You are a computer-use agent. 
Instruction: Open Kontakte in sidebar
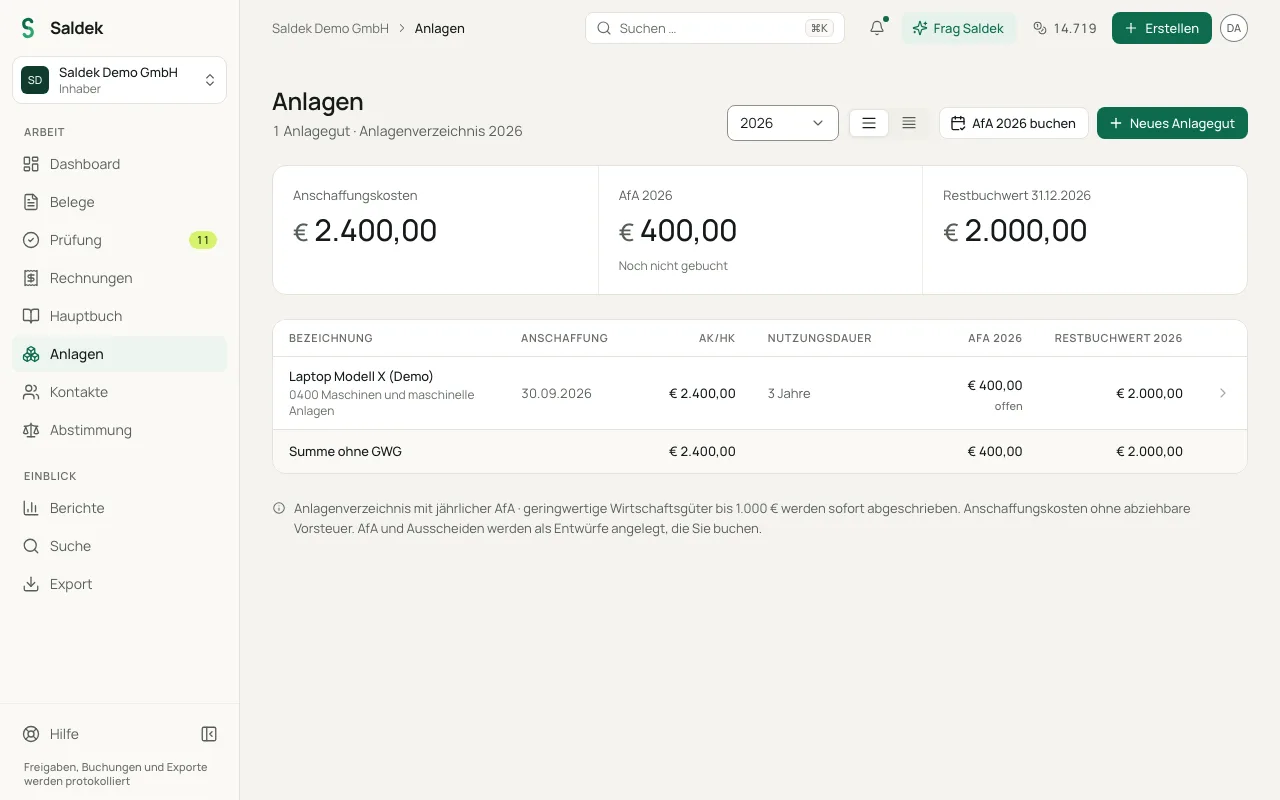pyautogui.click(x=119, y=392)
